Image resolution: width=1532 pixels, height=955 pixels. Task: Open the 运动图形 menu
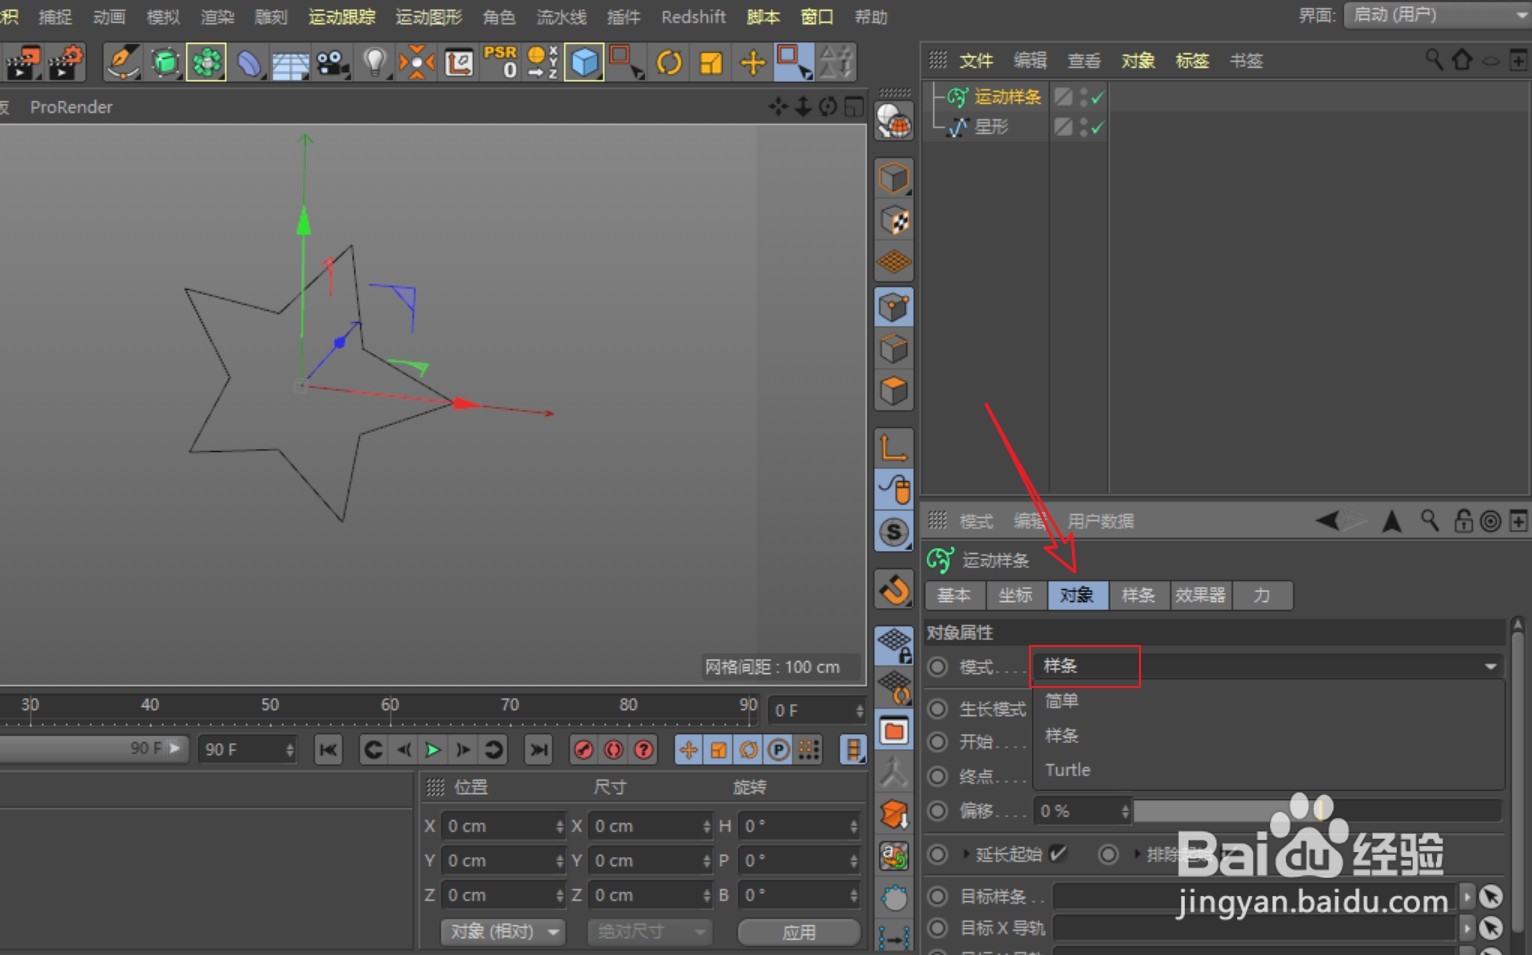(429, 17)
